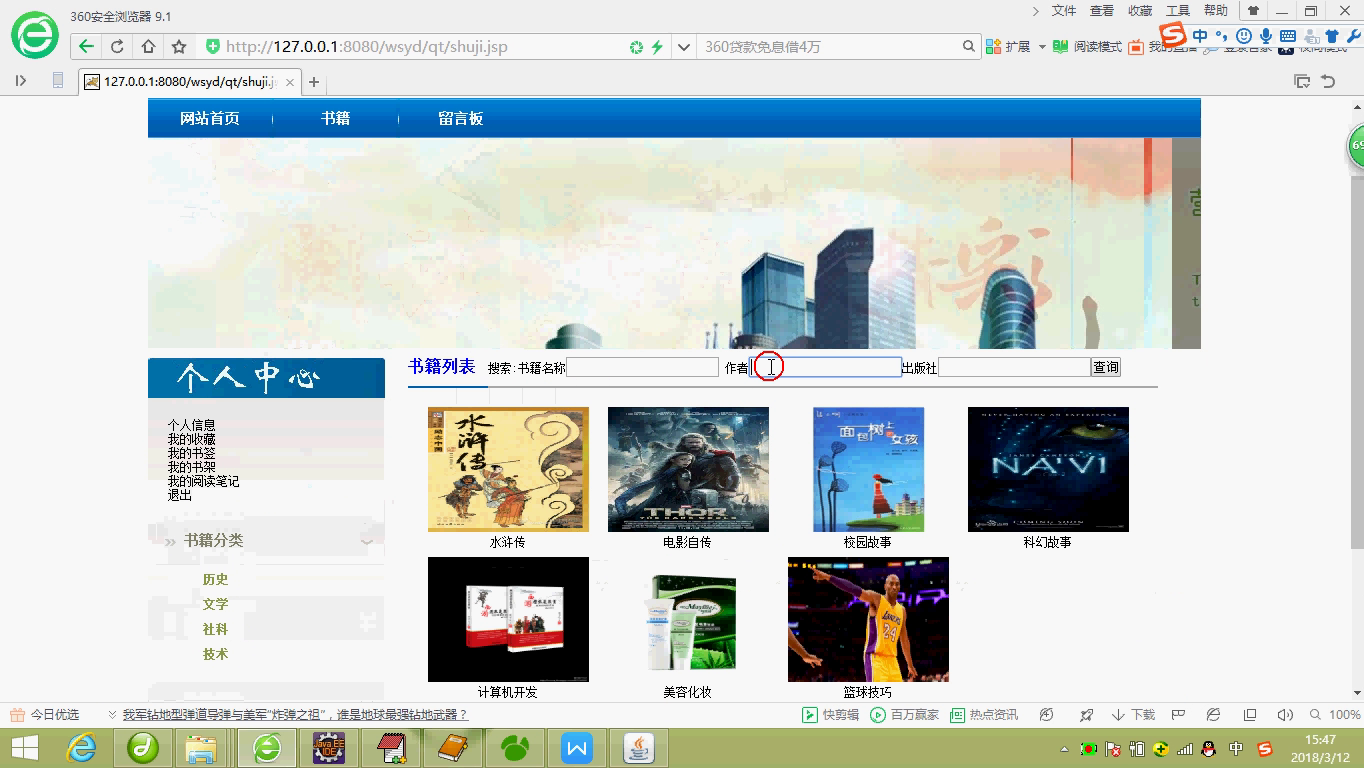Click the Sogou microphone voice input icon

[x=1265, y=36]
